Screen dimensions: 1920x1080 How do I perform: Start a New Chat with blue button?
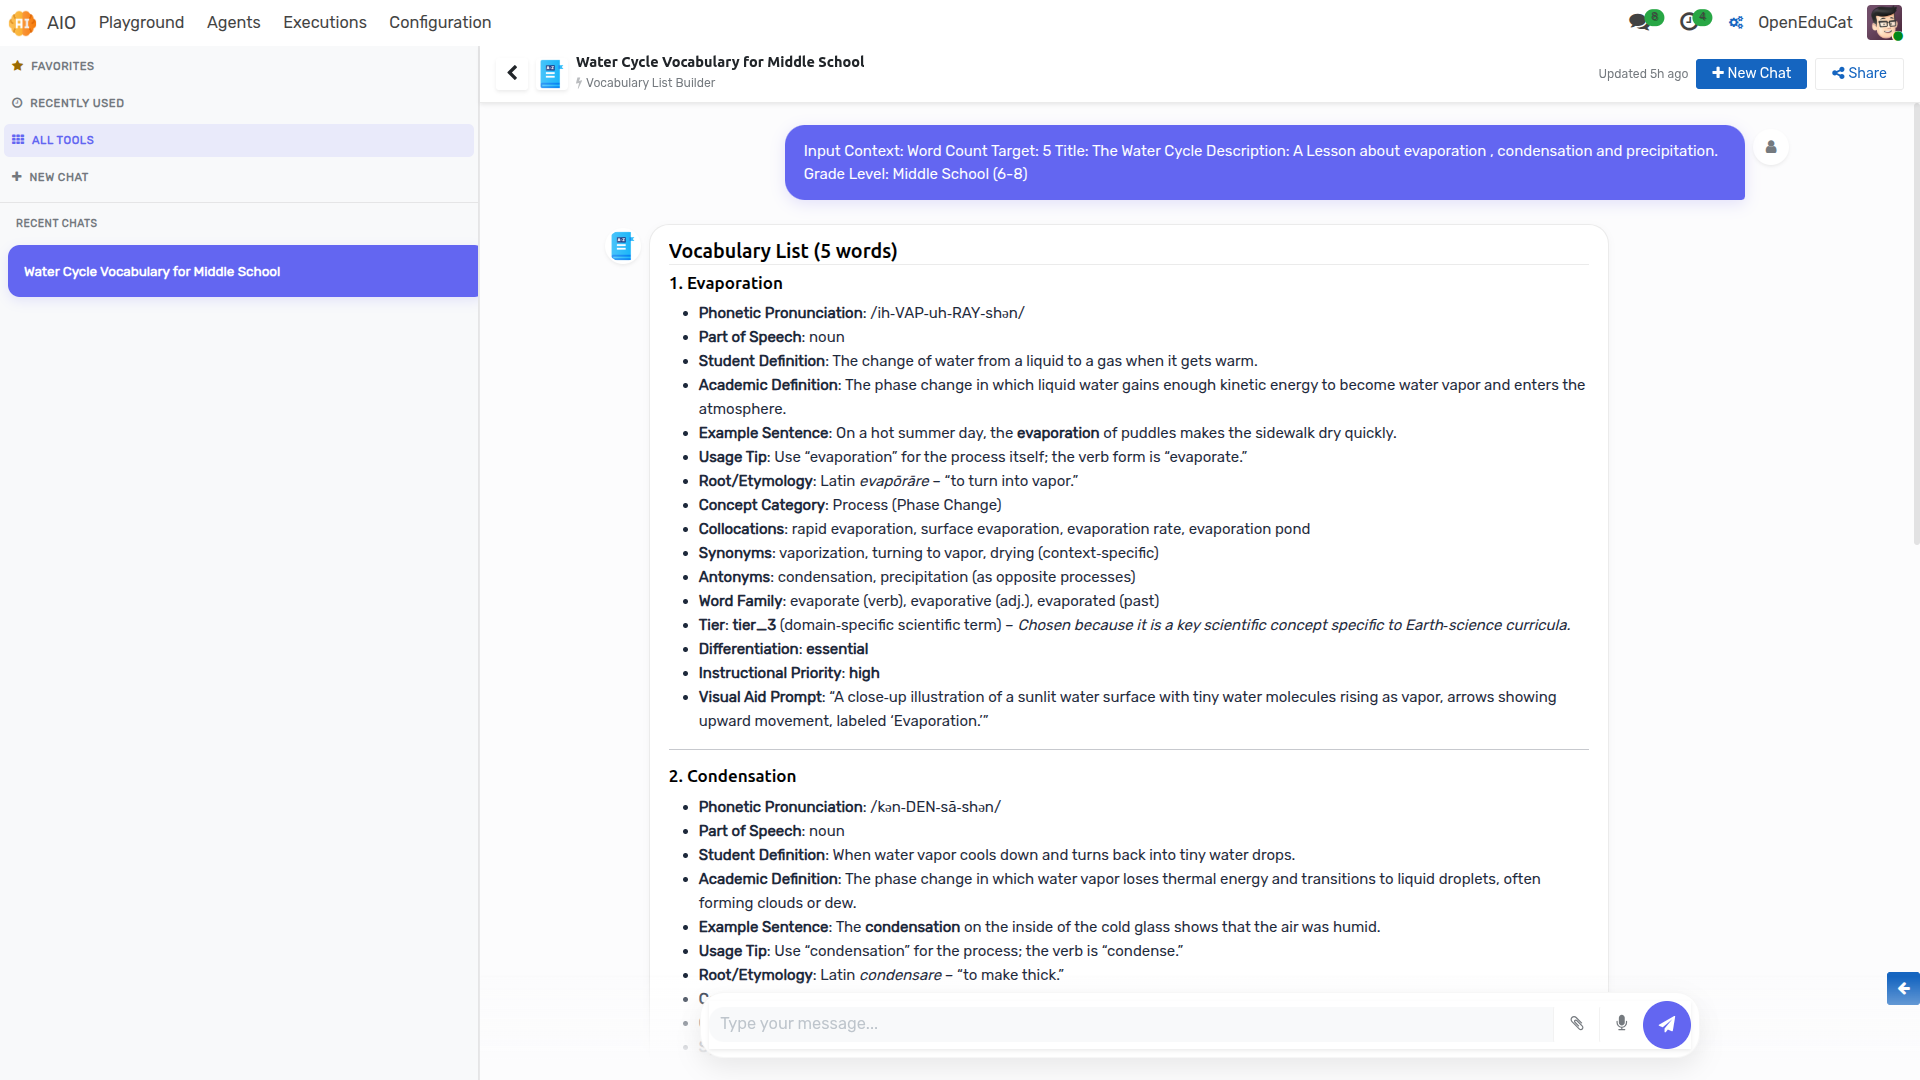tap(1751, 73)
